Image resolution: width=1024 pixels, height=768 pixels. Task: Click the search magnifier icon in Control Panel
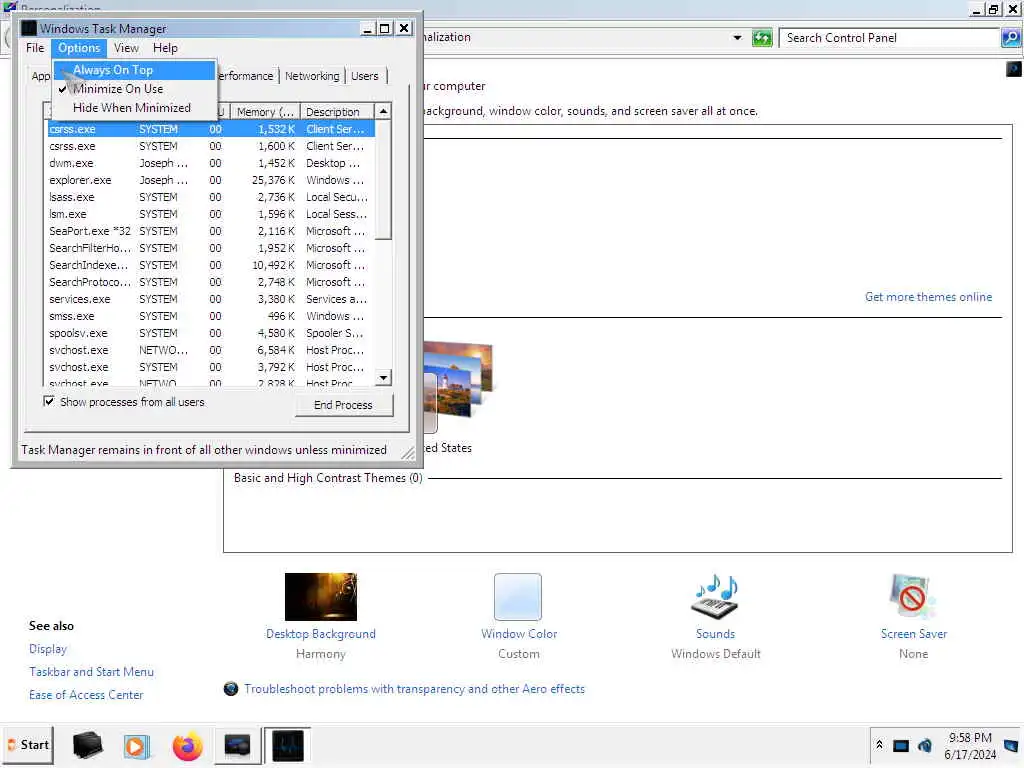click(x=1011, y=38)
